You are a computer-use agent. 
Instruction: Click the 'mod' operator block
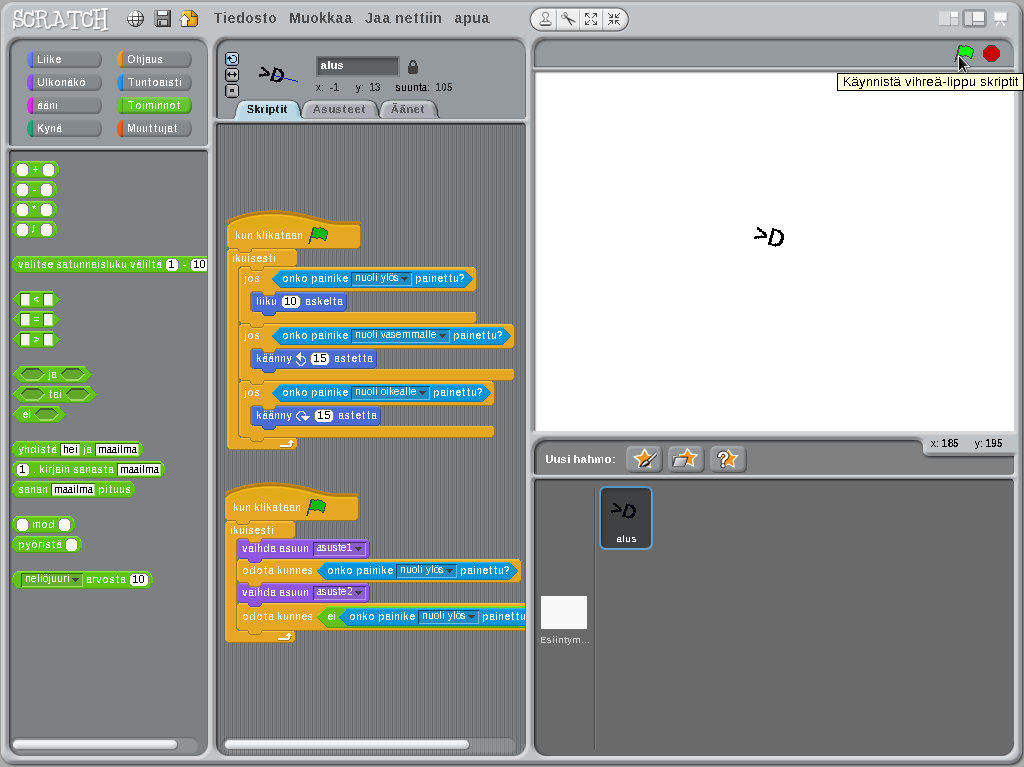click(43, 525)
